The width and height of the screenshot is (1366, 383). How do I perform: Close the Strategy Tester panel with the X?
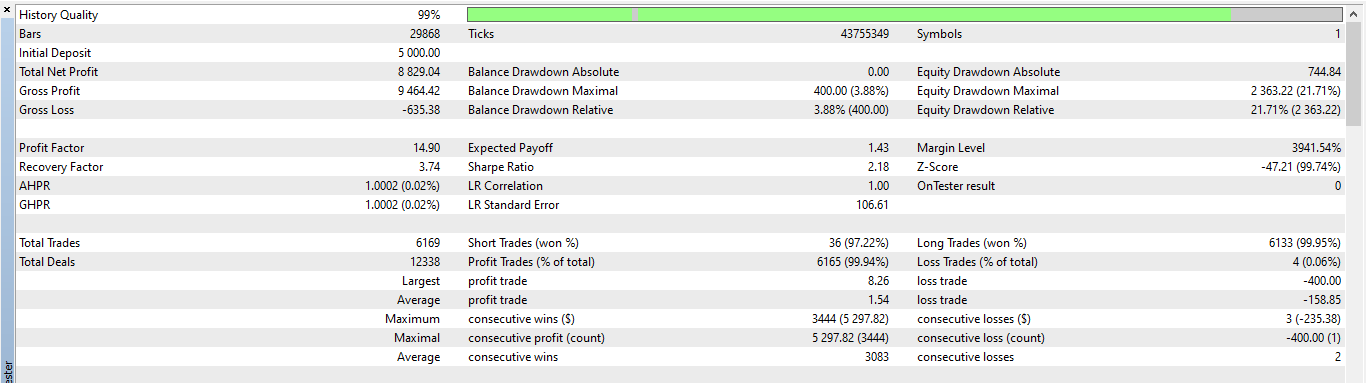[7, 9]
